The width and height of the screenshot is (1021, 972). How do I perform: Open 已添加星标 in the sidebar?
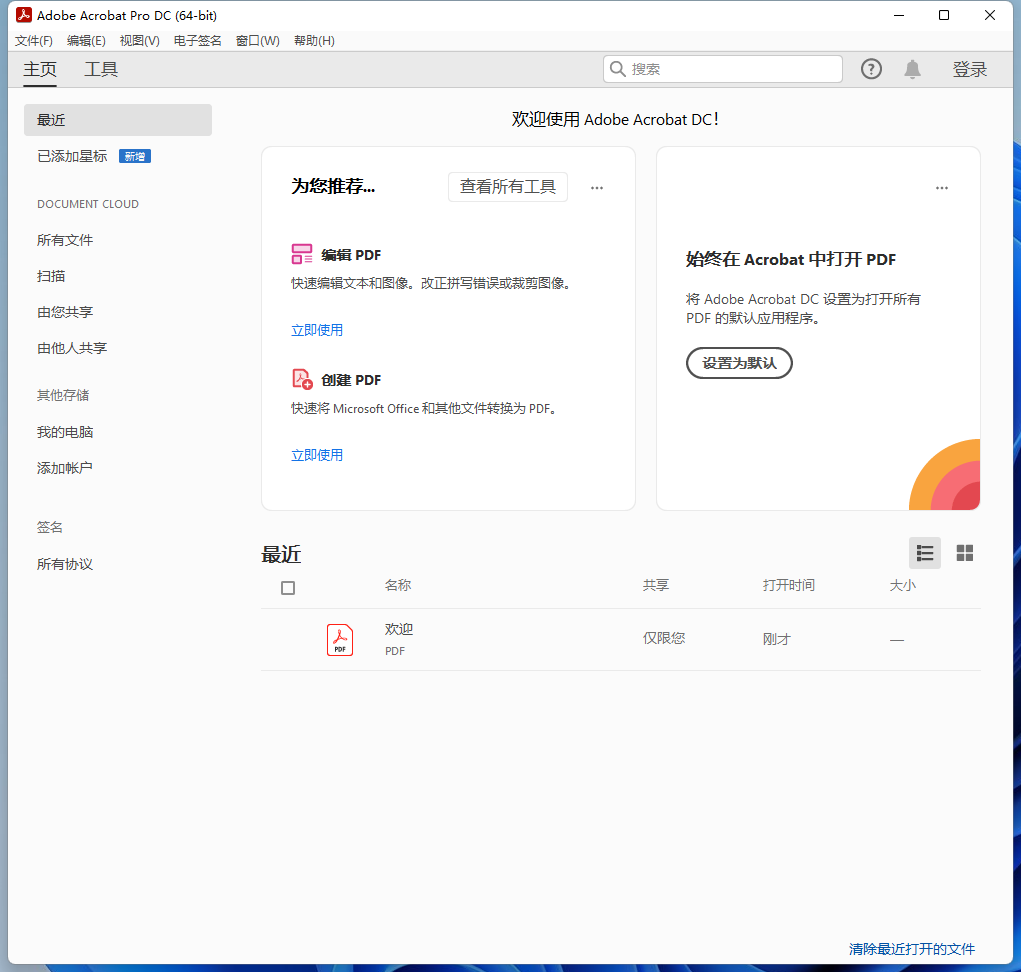(x=72, y=156)
